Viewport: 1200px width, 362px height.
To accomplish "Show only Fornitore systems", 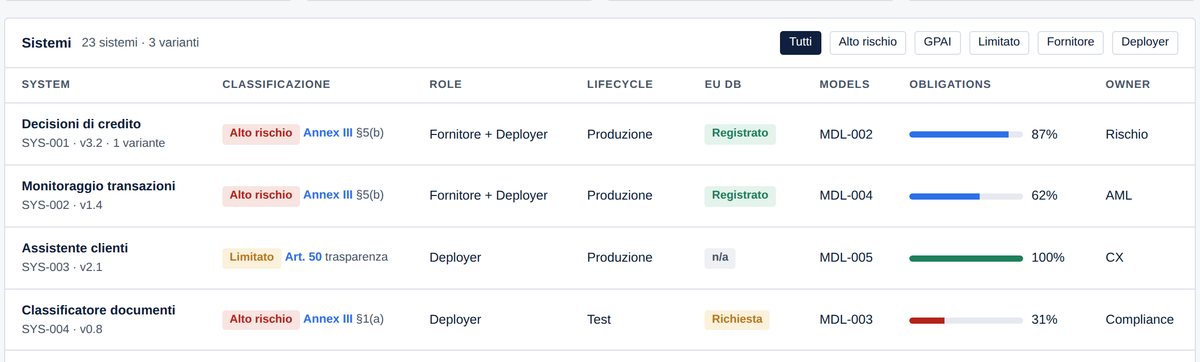I will coord(1071,42).
